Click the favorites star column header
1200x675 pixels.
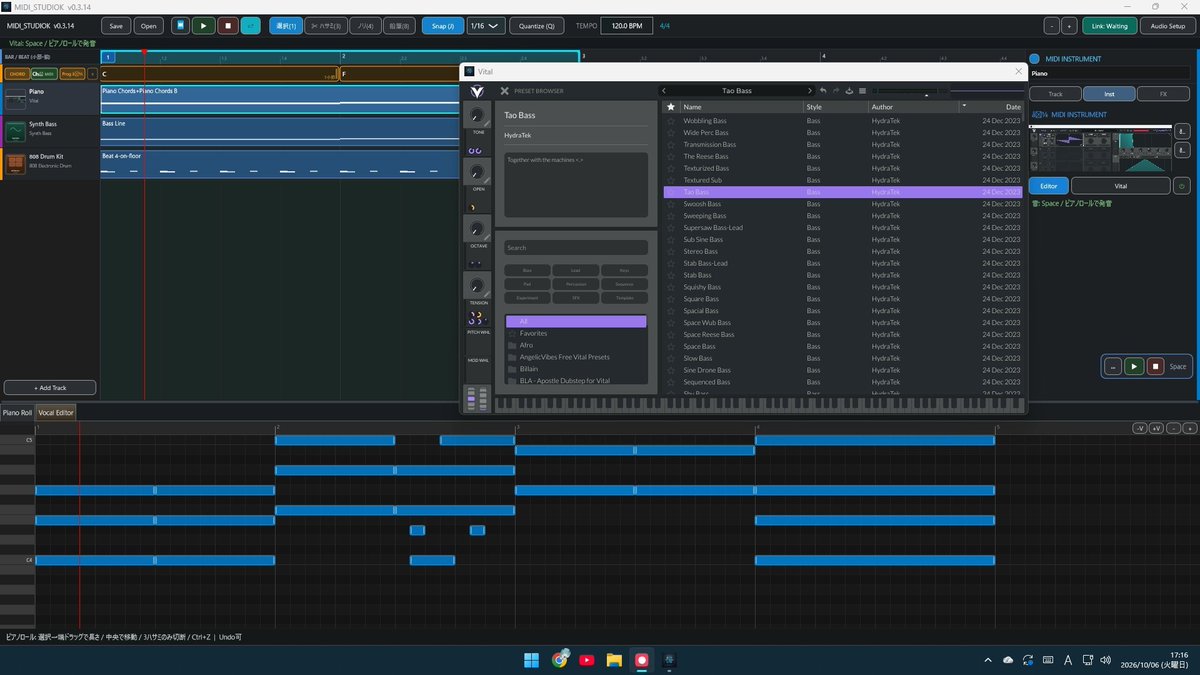[670, 106]
